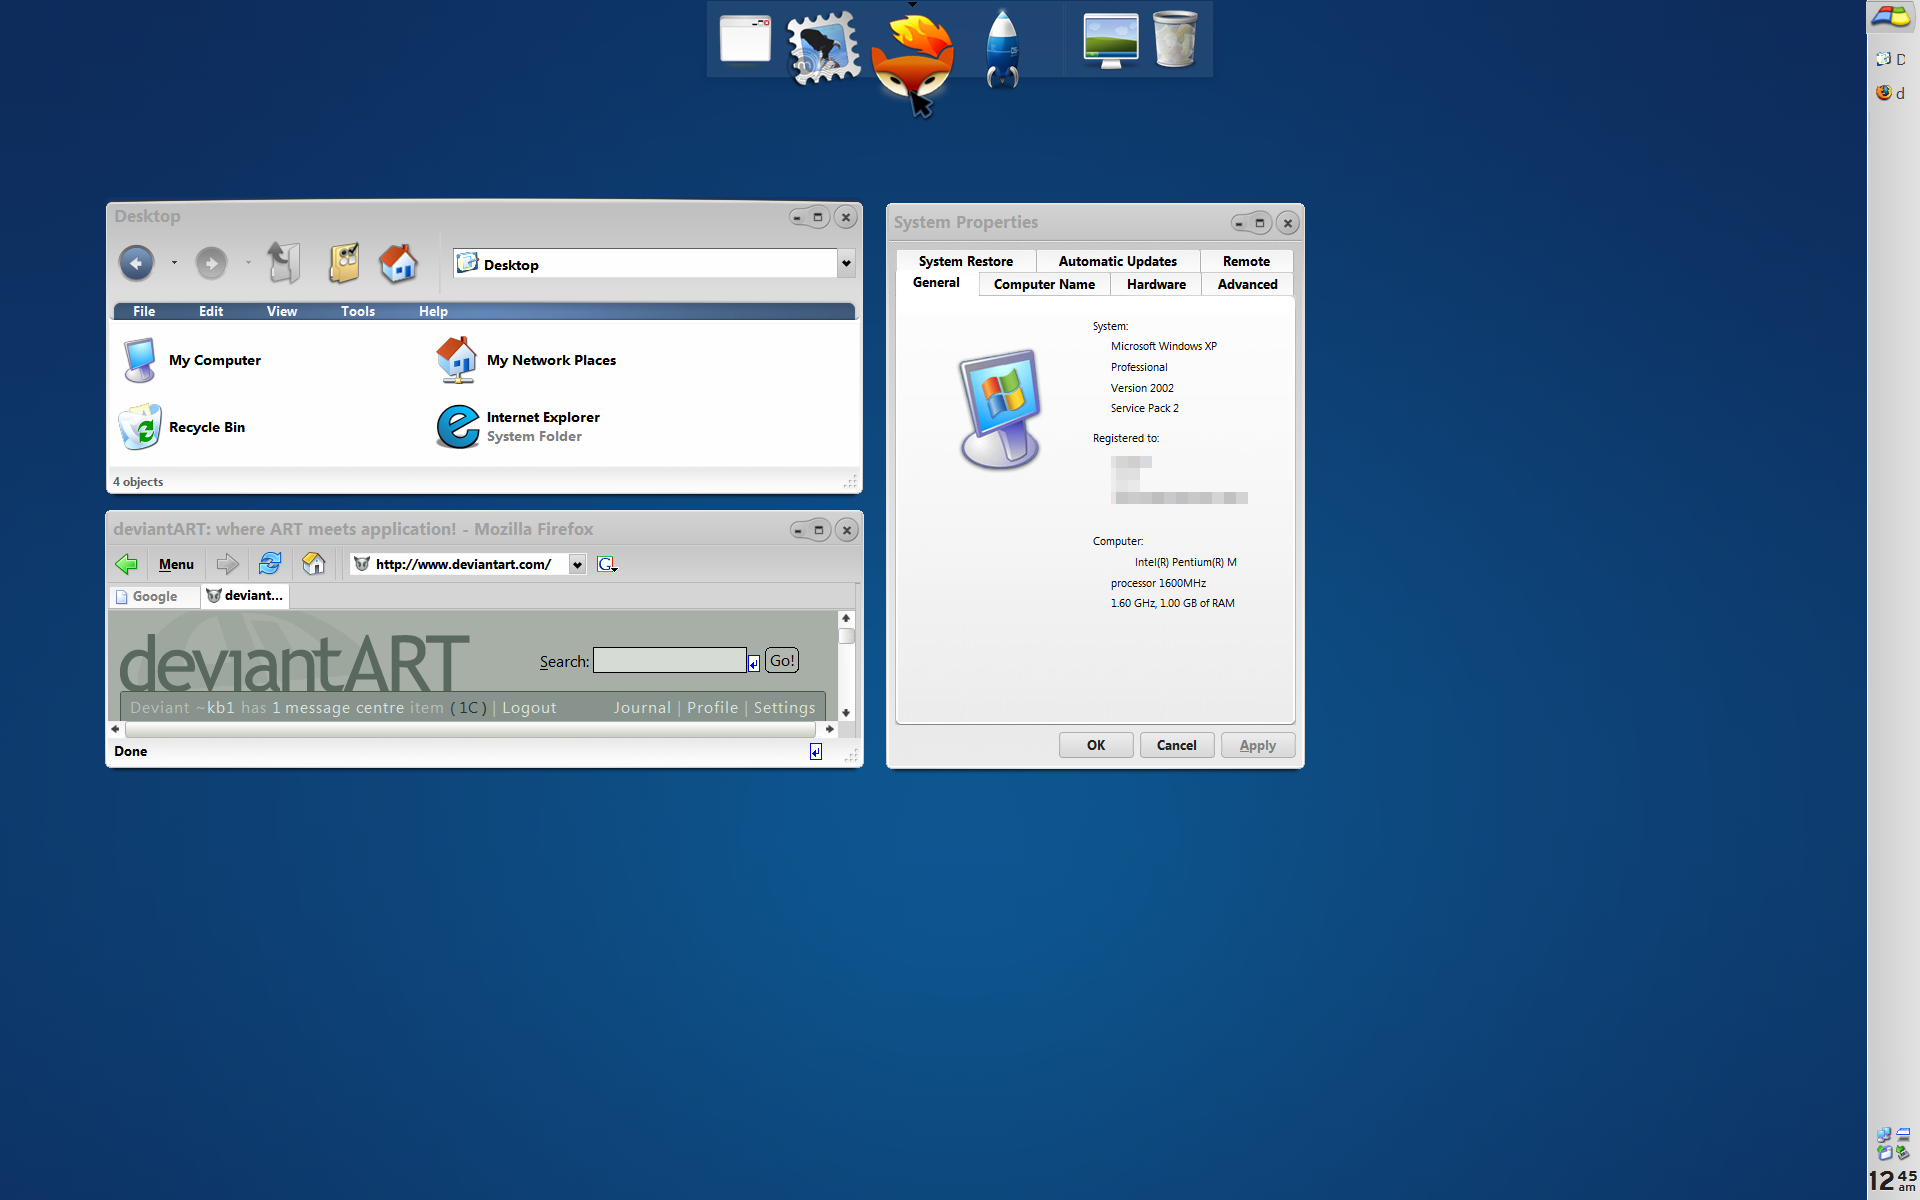Click Firefox home icon
Viewport: 1920px width, 1200px height.
click(x=314, y=563)
